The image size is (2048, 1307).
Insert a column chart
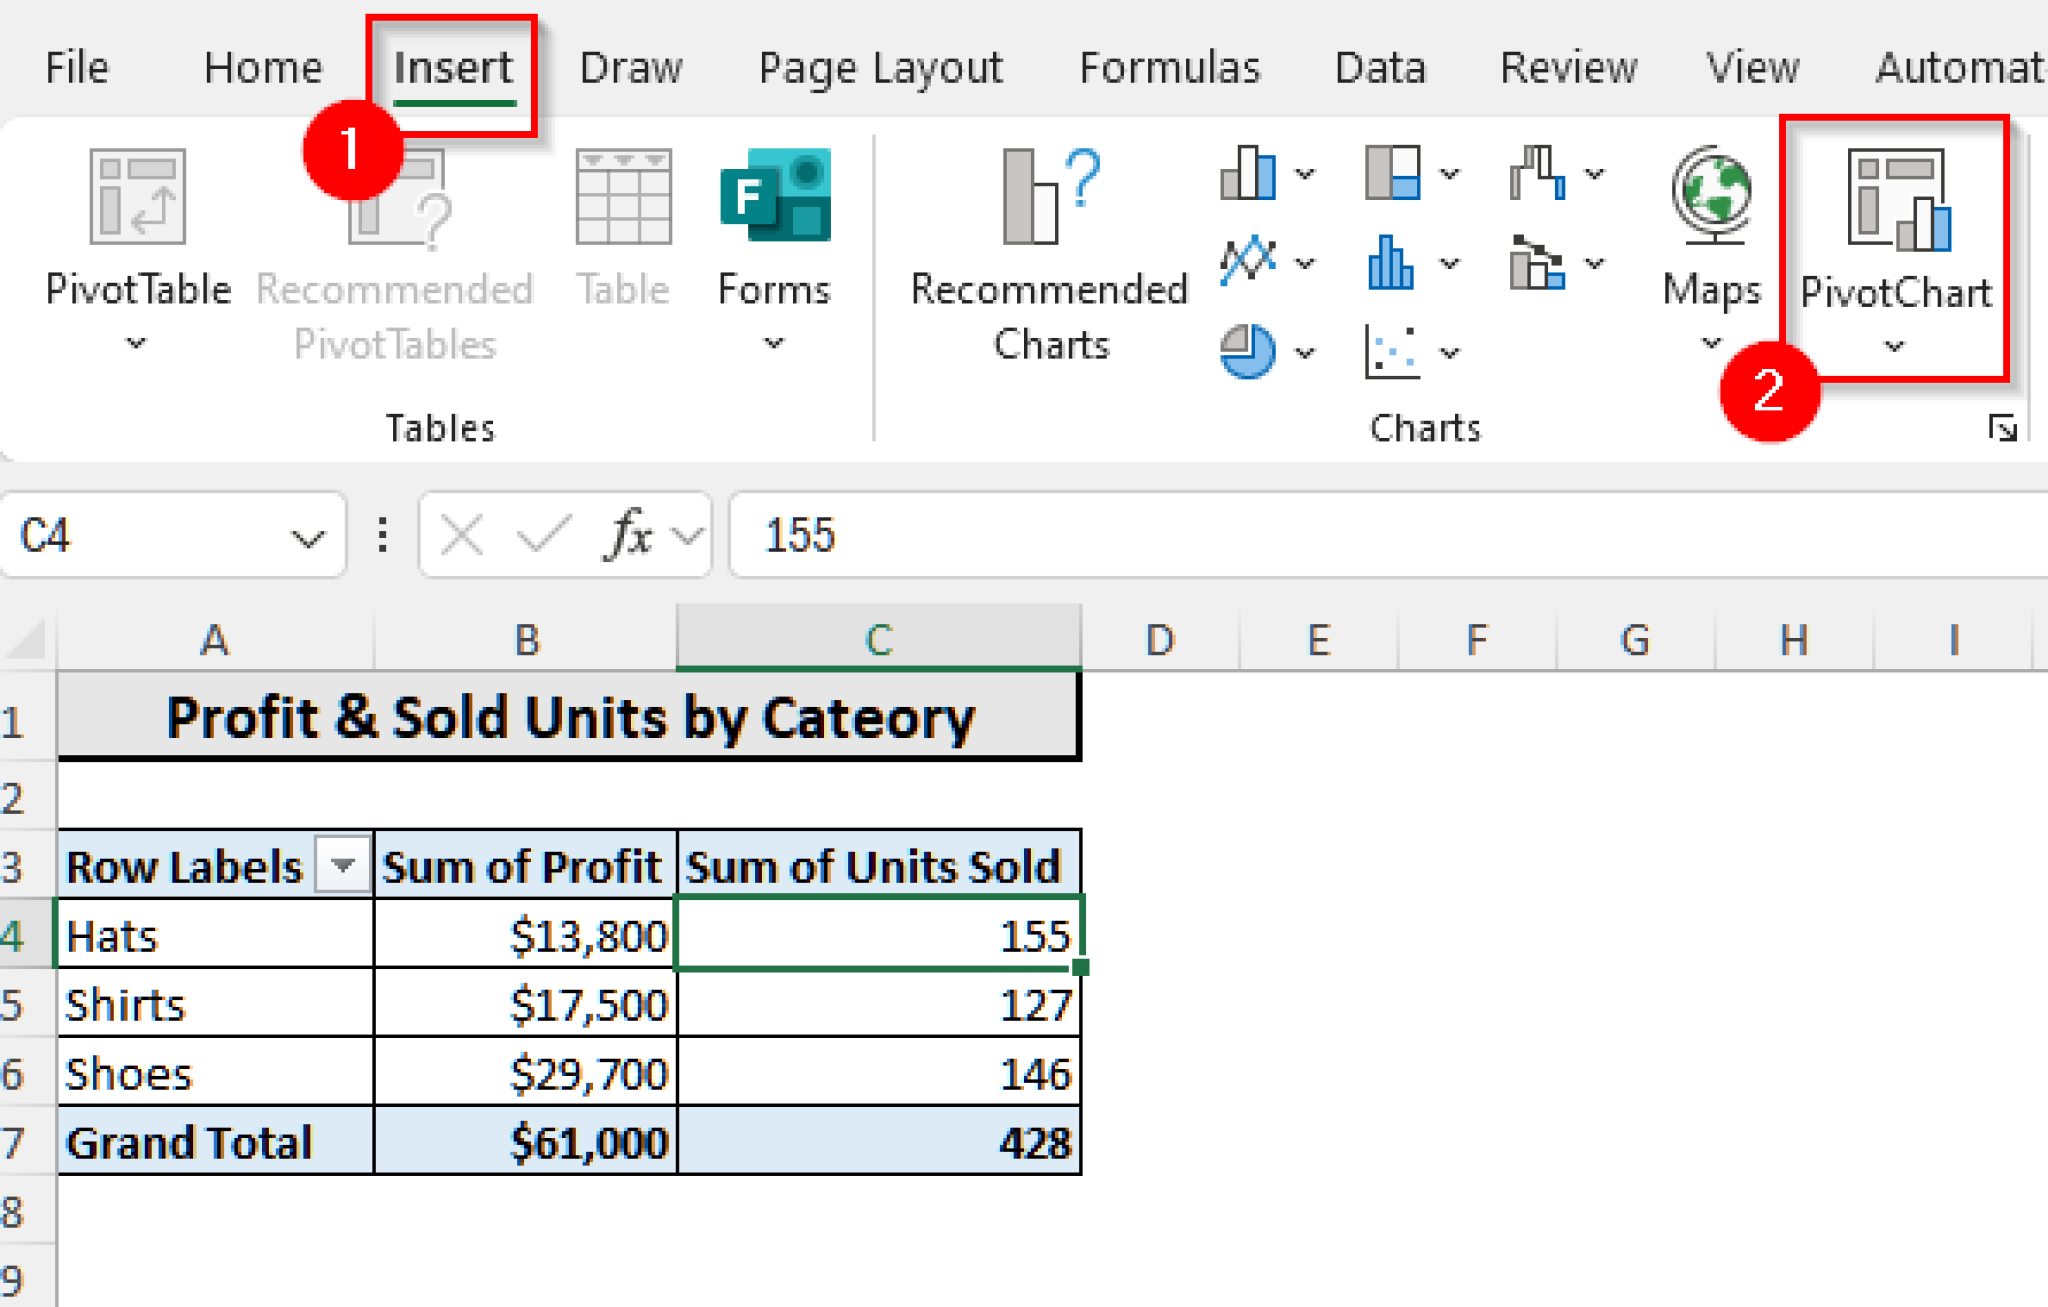click(x=1248, y=172)
